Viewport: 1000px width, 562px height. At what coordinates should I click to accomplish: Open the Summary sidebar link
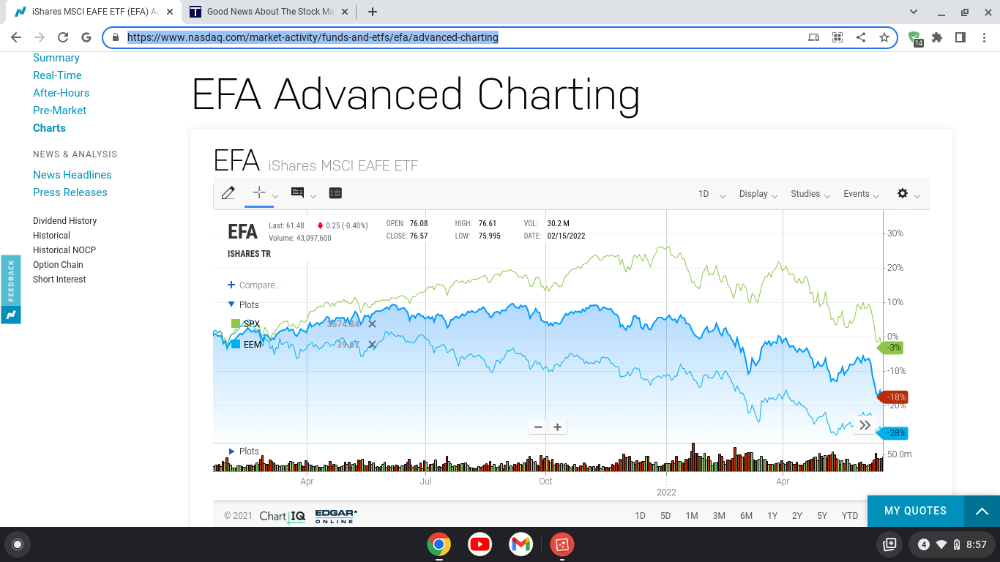tap(56, 57)
